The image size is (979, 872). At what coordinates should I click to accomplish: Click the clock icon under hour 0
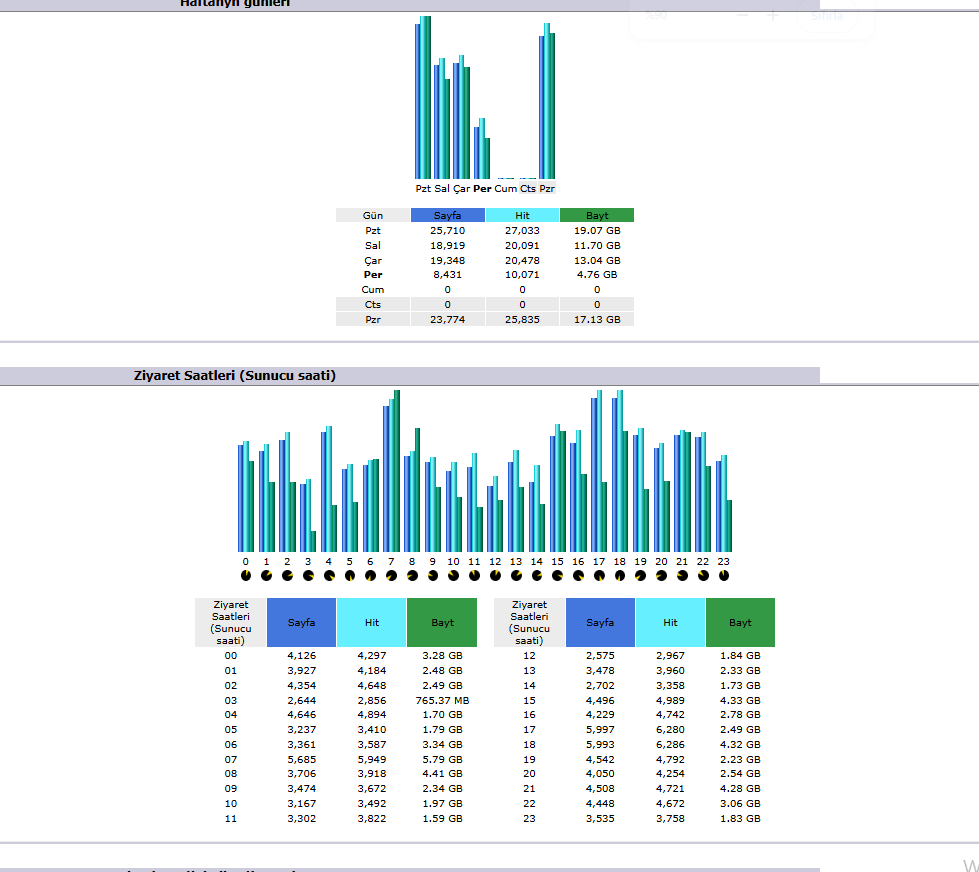pos(245,576)
